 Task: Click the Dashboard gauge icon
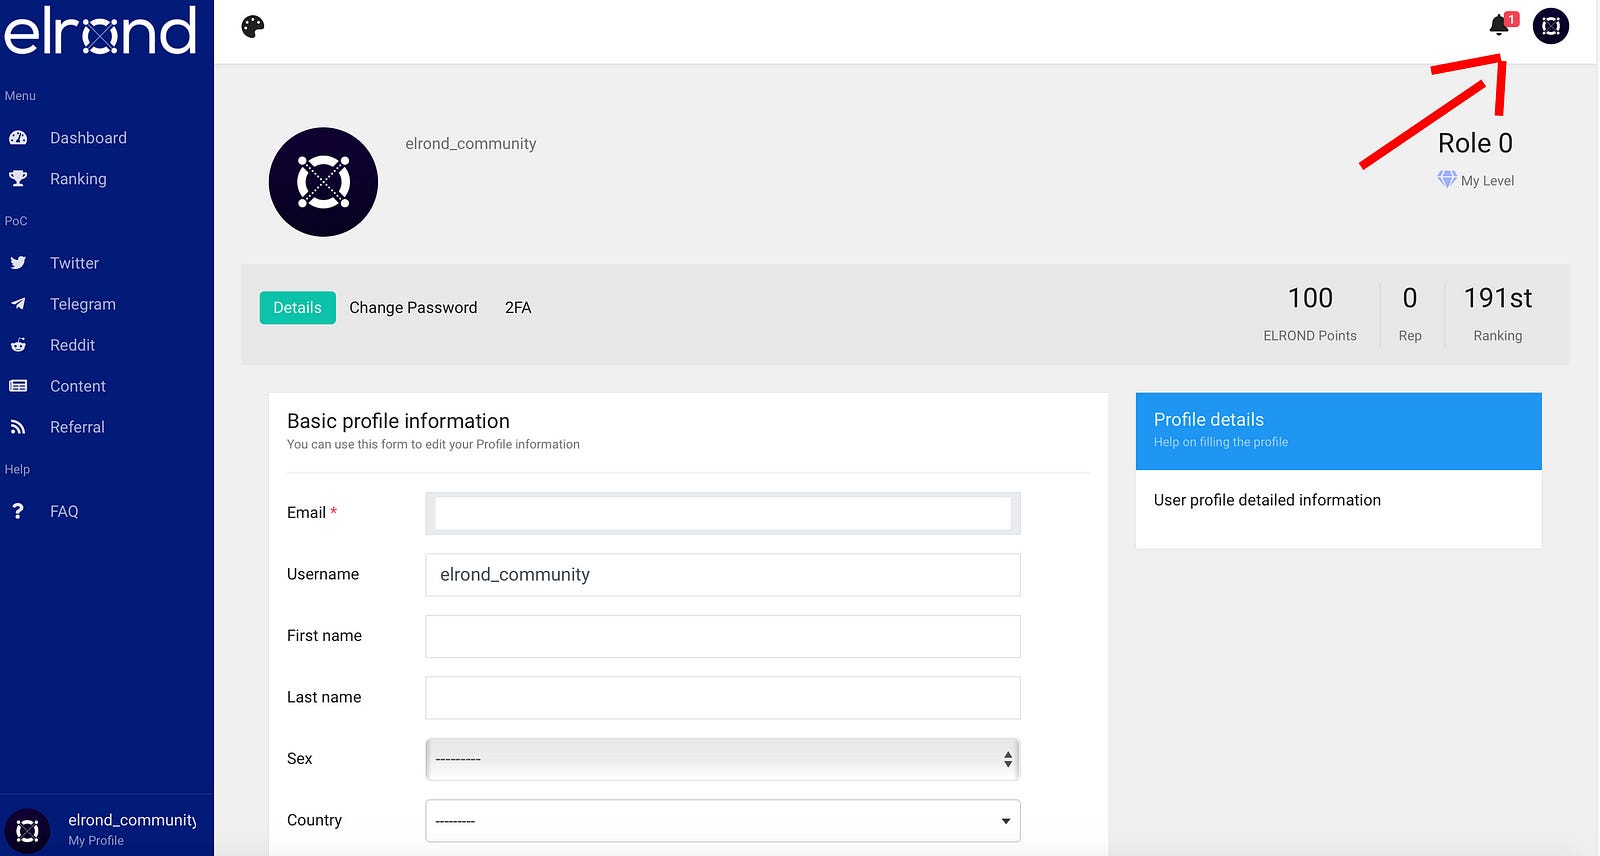coord(18,138)
